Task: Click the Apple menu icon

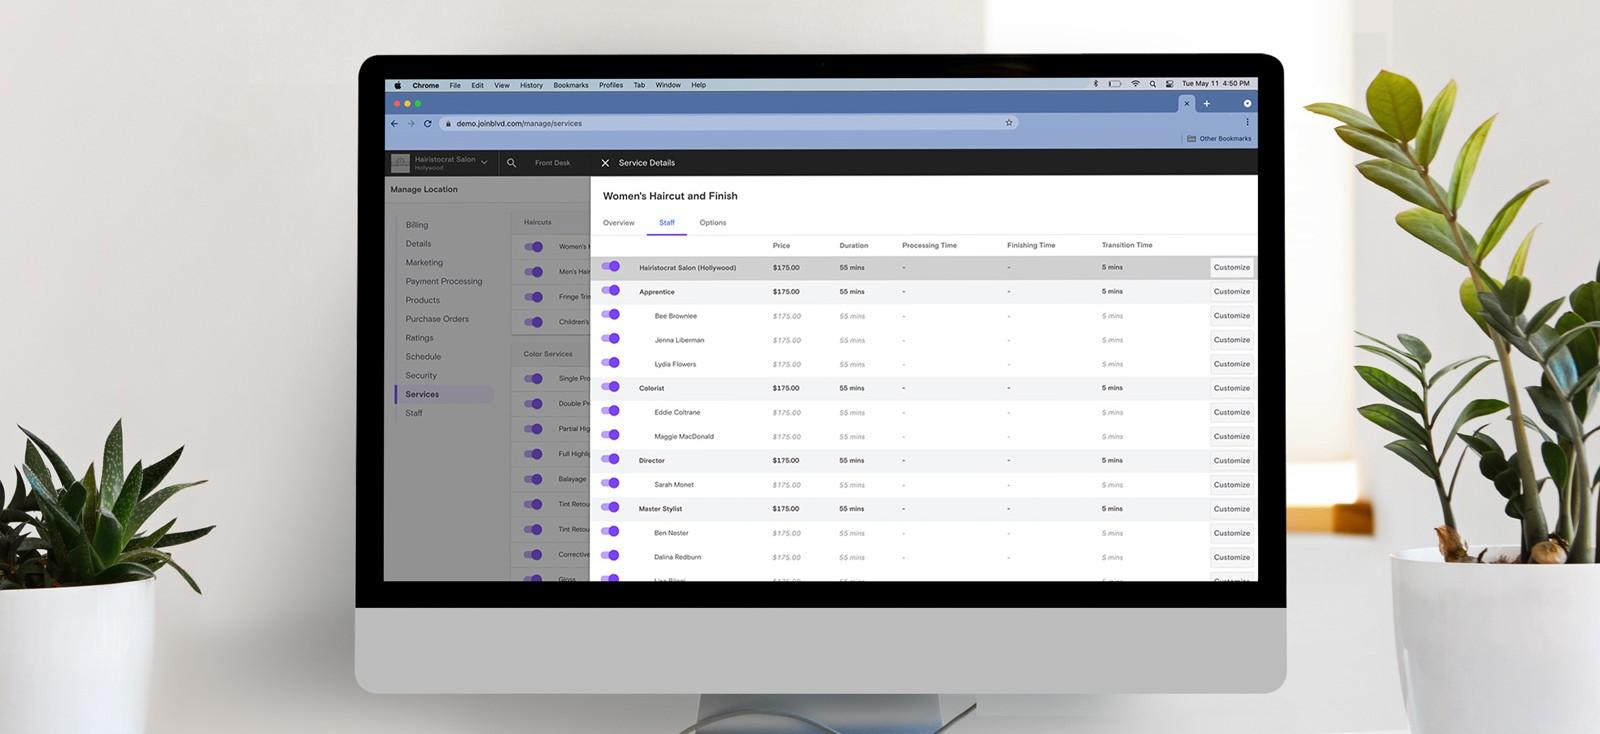Action: pos(397,86)
